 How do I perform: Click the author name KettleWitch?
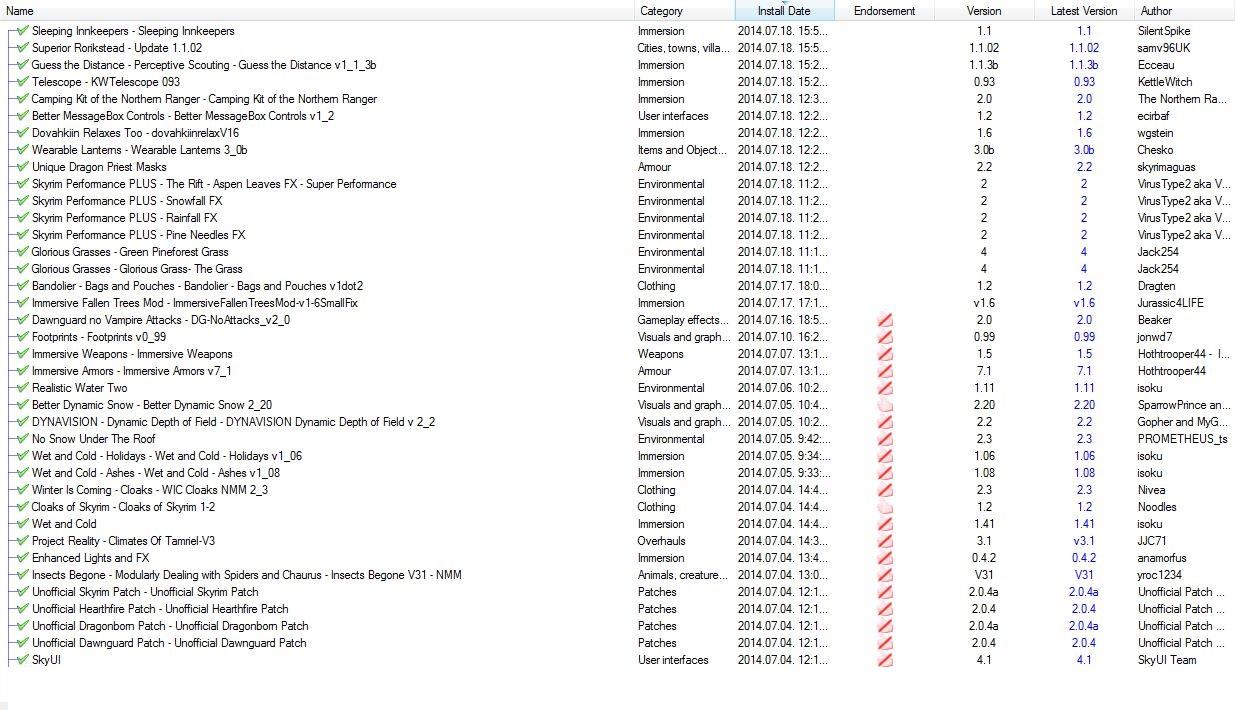coord(1165,82)
